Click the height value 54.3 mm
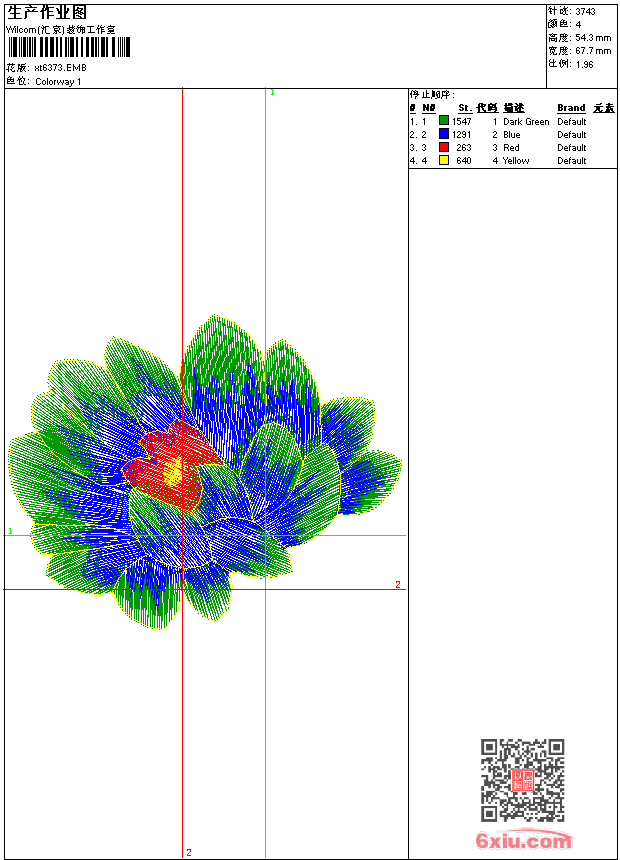Screen dimensions: 620x860 pos(593,38)
